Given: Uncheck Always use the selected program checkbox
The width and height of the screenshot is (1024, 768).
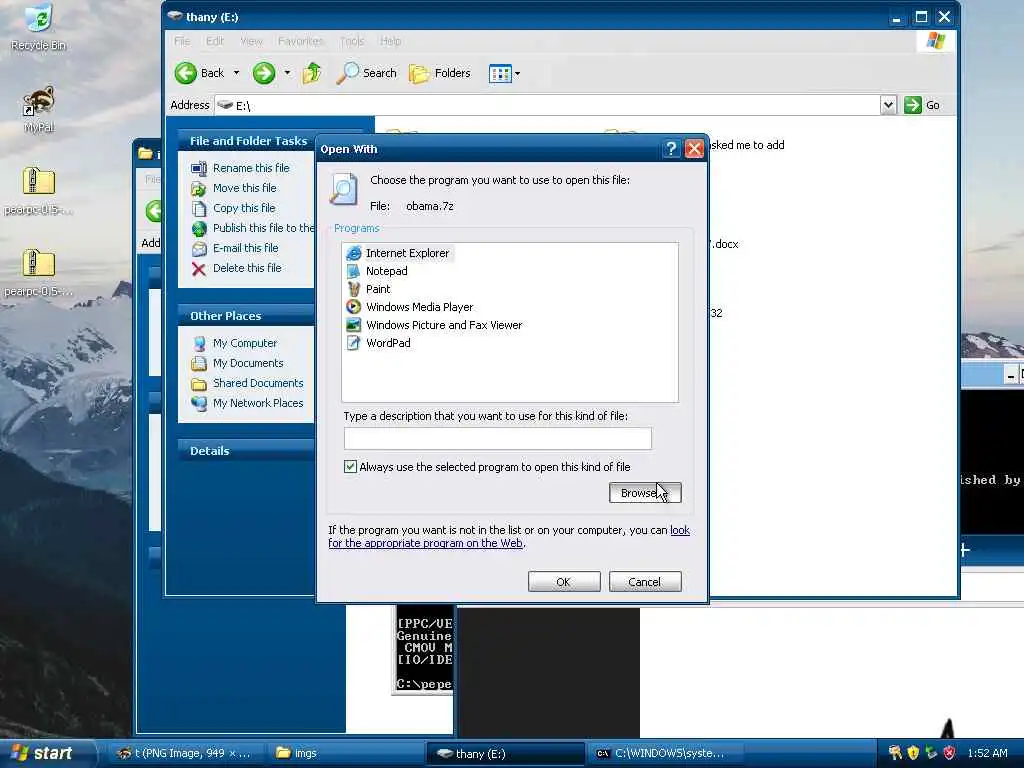Looking at the screenshot, I should point(350,466).
